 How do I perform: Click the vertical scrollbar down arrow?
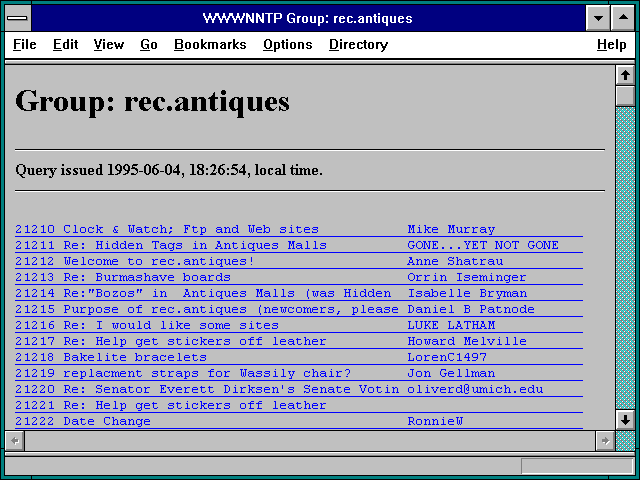click(x=625, y=419)
